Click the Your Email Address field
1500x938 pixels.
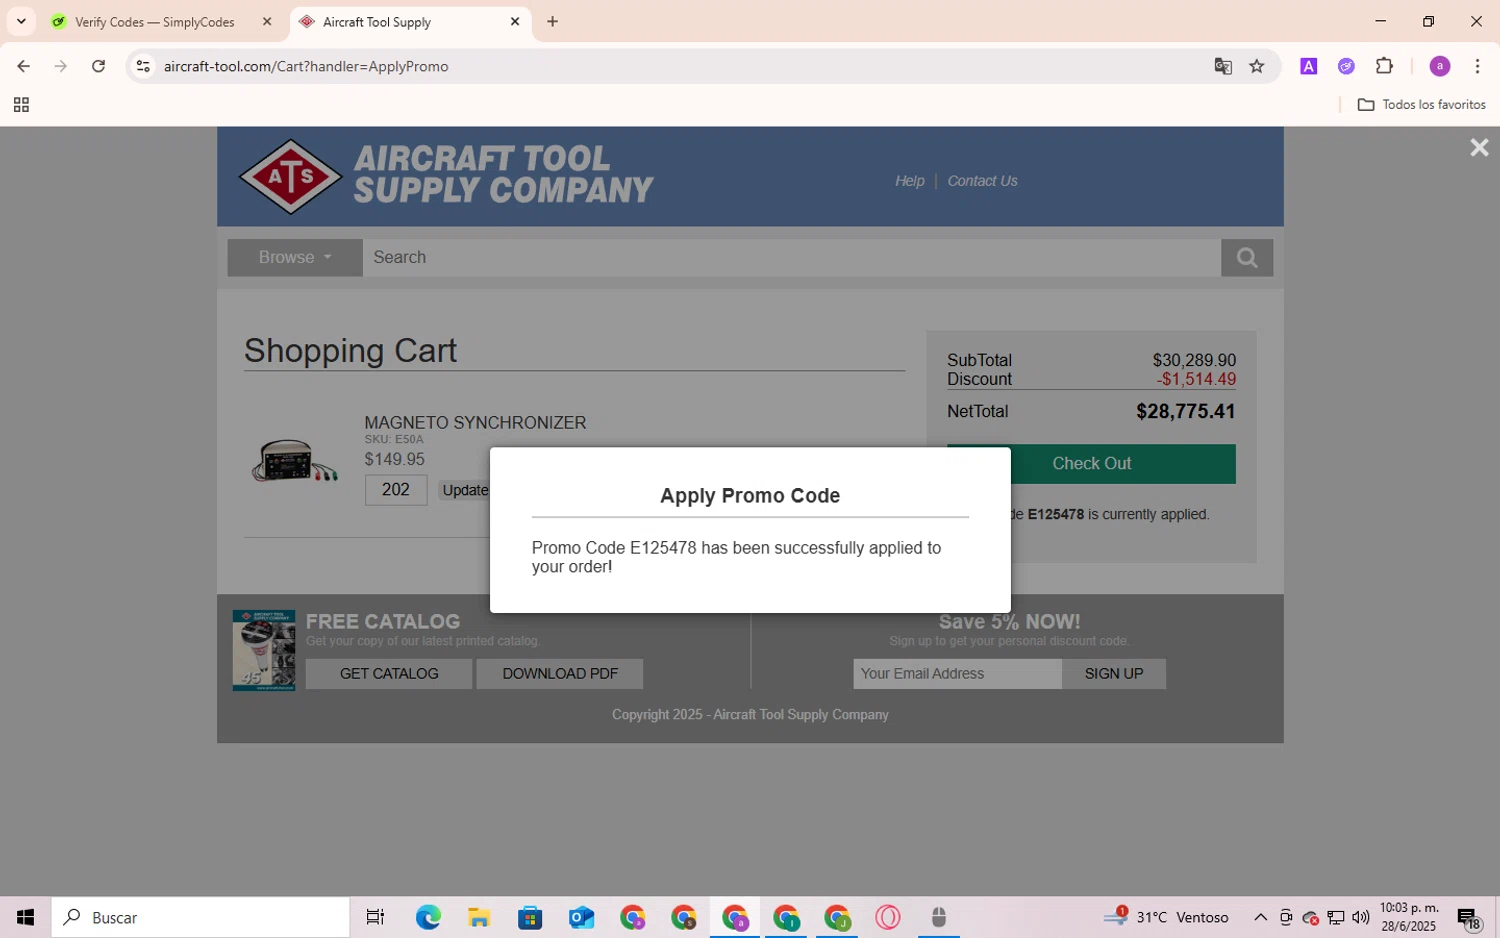[957, 674]
